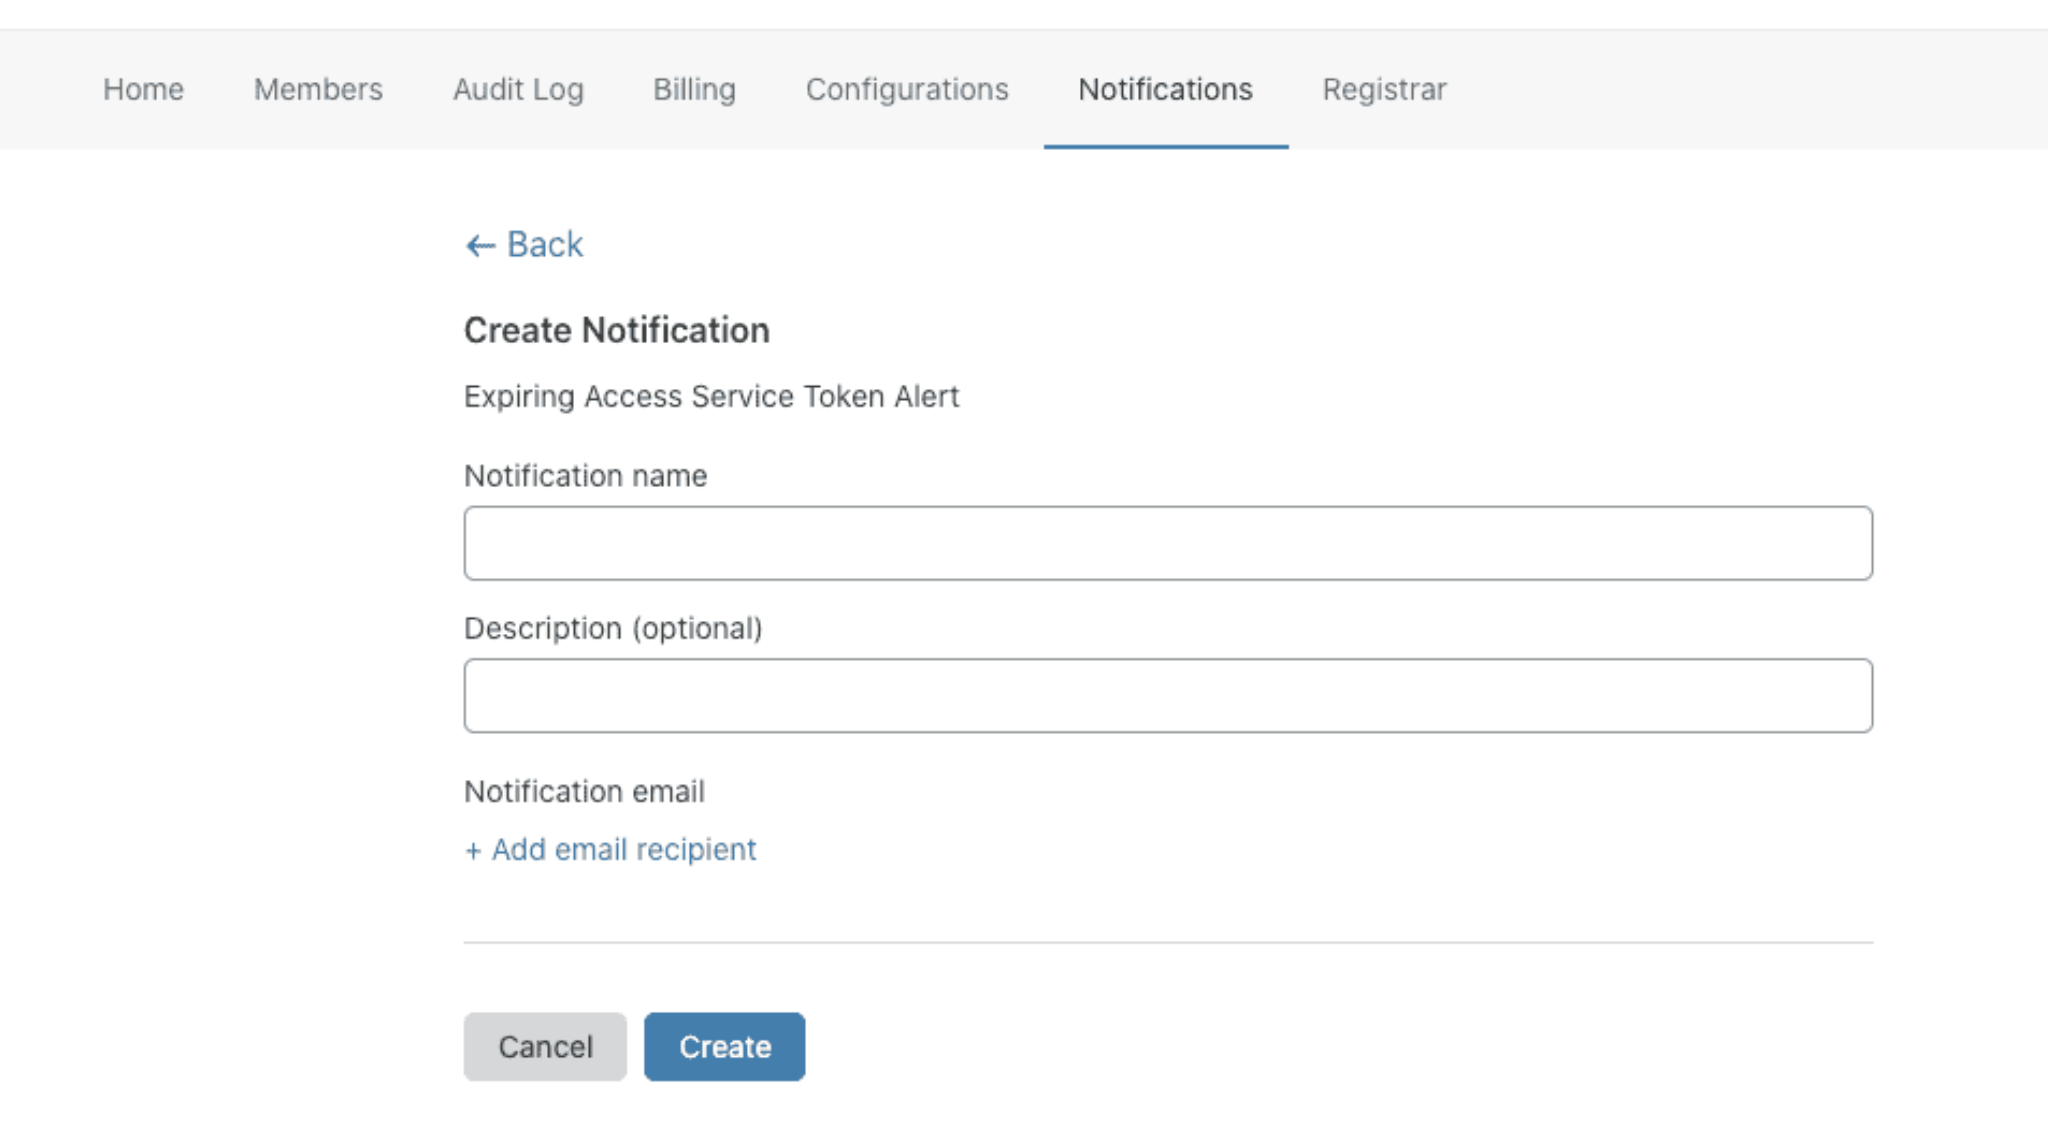This screenshot has height=1132, width=2048.
Task: Click the back arrow icon
Action: [478, 244]
